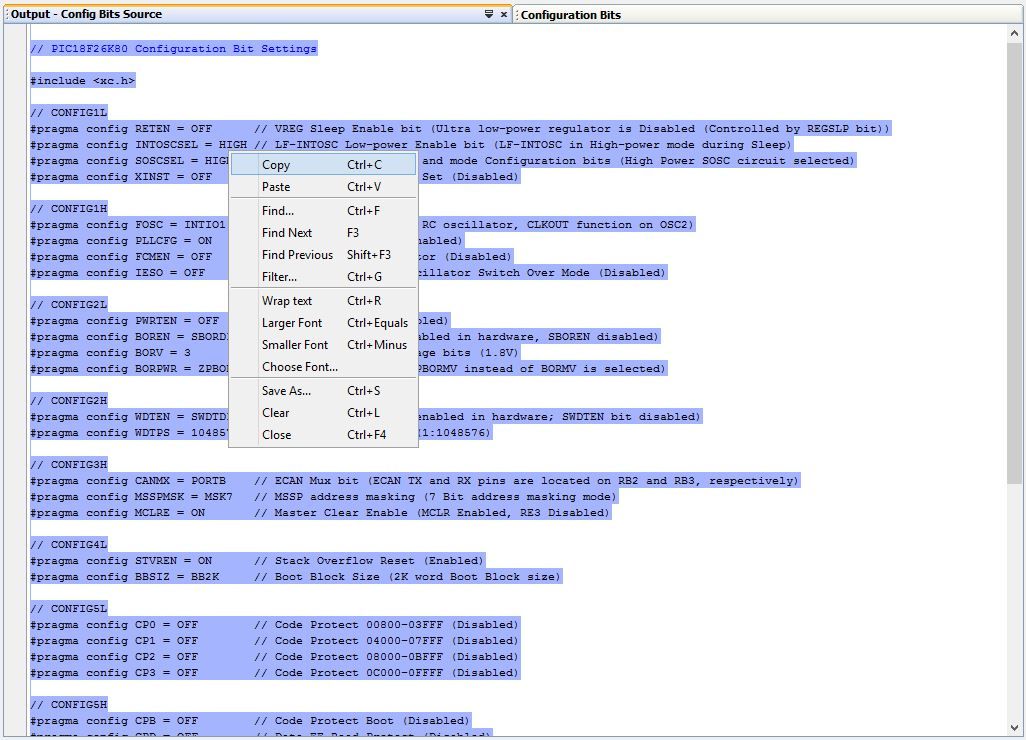This screenshot has height=740, width=1026.
Task: Open the Find dialog
Action: [x=276, y=210]
